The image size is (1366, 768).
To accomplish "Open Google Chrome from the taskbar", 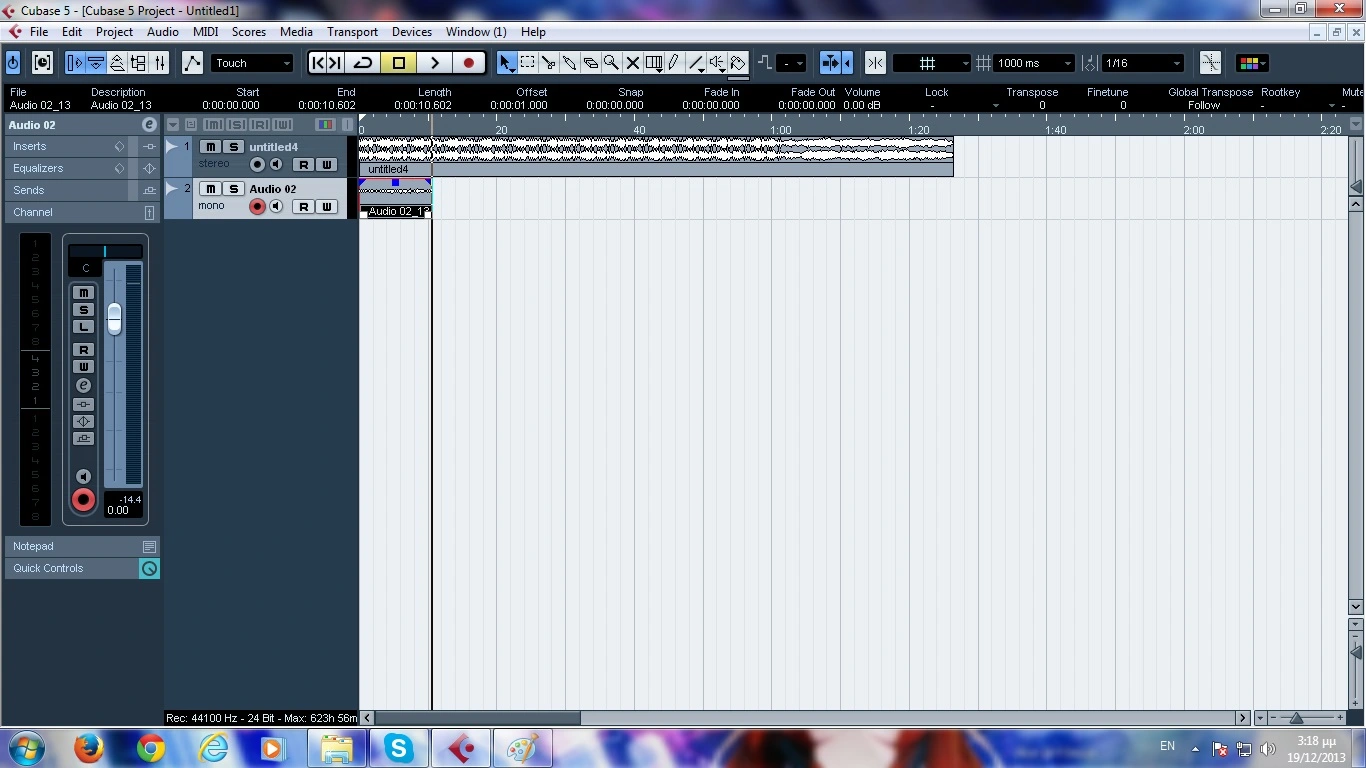I will coord(151,748).
